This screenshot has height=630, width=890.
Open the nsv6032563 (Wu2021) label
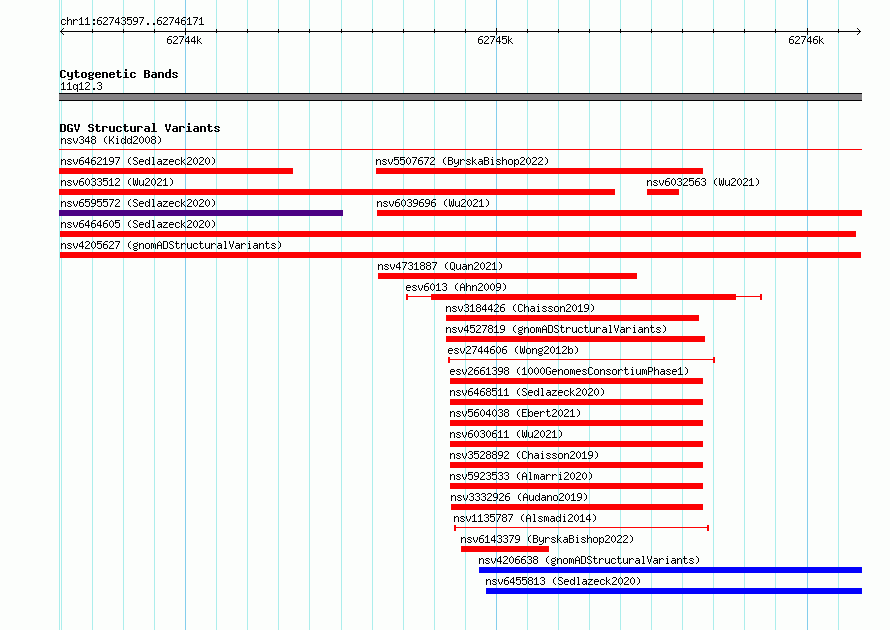click(703, 182)
